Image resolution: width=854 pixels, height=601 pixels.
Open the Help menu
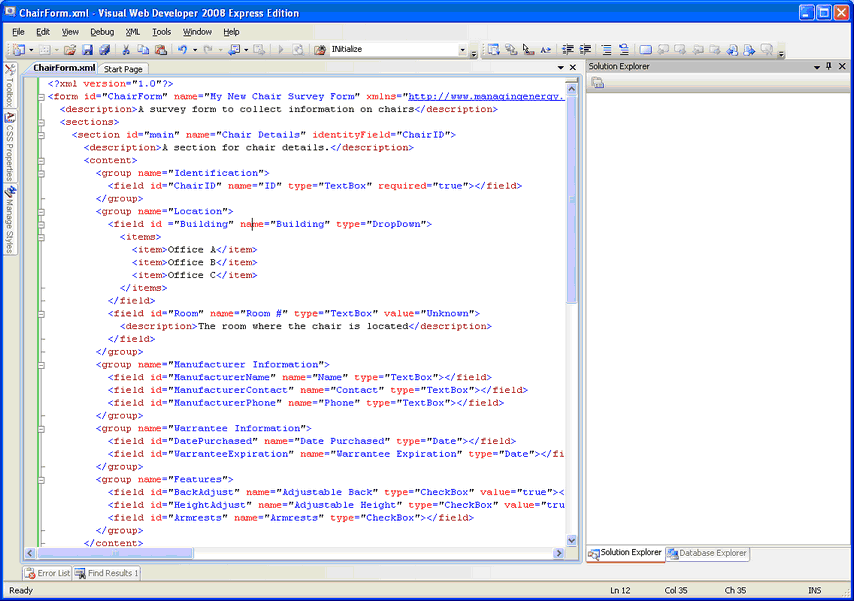231,32
